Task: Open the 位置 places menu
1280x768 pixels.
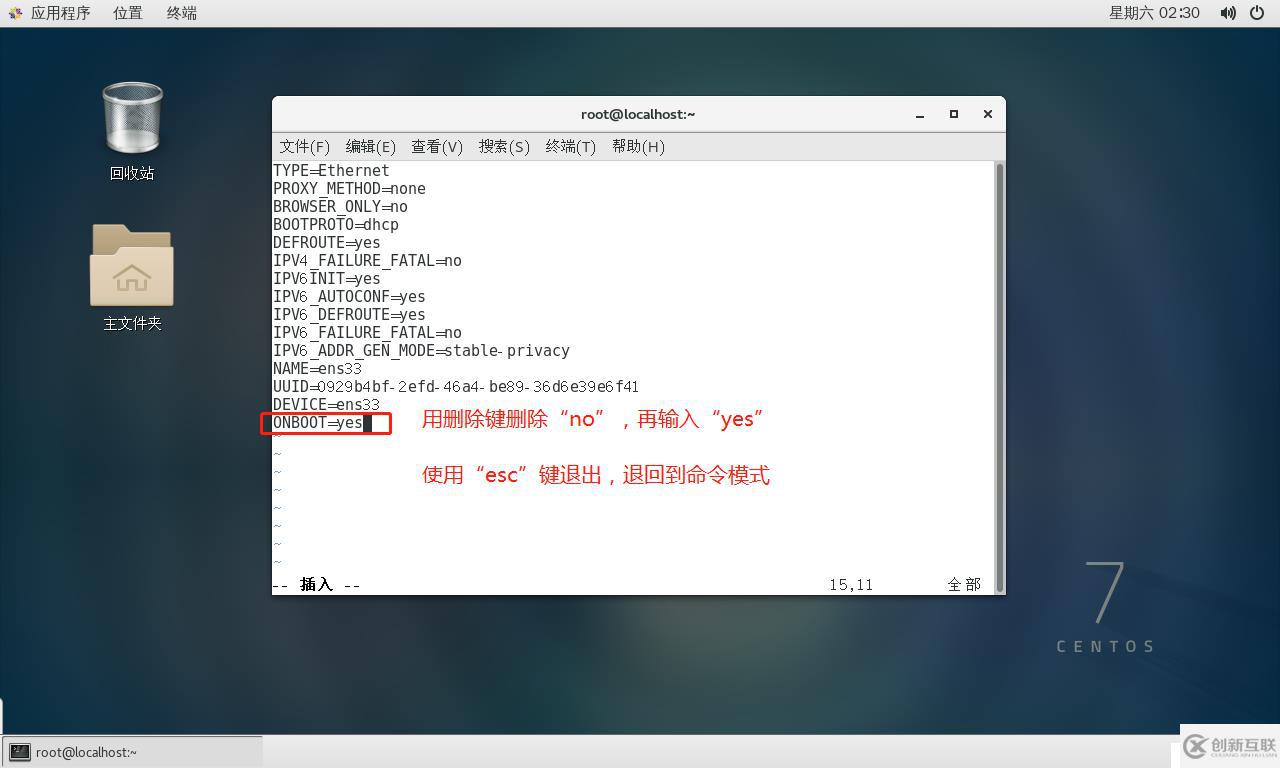Action: (x=128, y=13)
